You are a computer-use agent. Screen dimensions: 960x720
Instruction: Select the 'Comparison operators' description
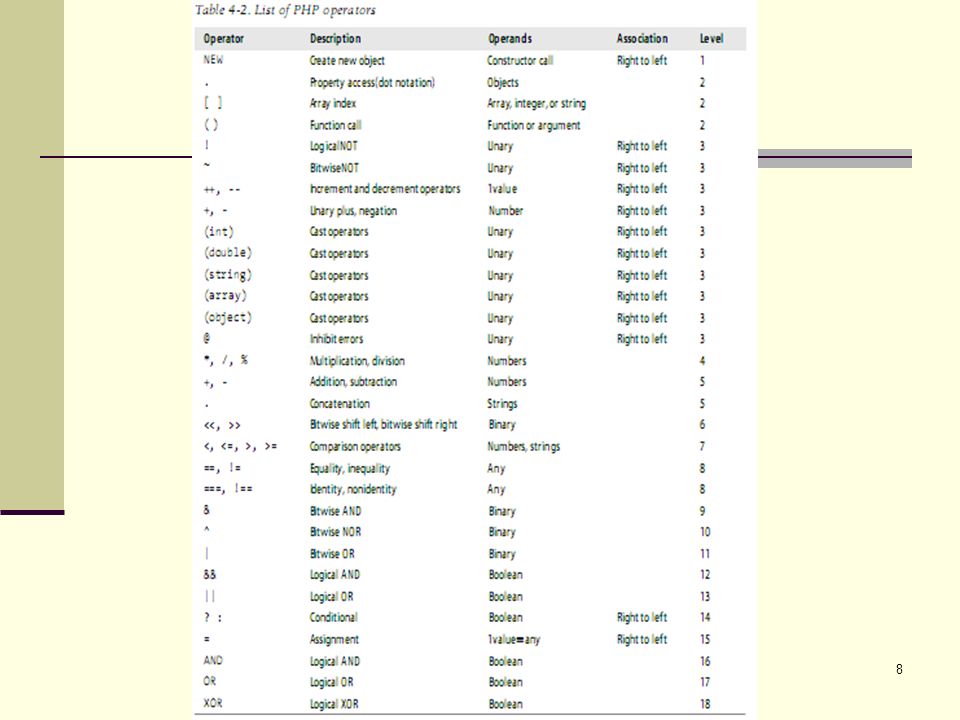355,447
